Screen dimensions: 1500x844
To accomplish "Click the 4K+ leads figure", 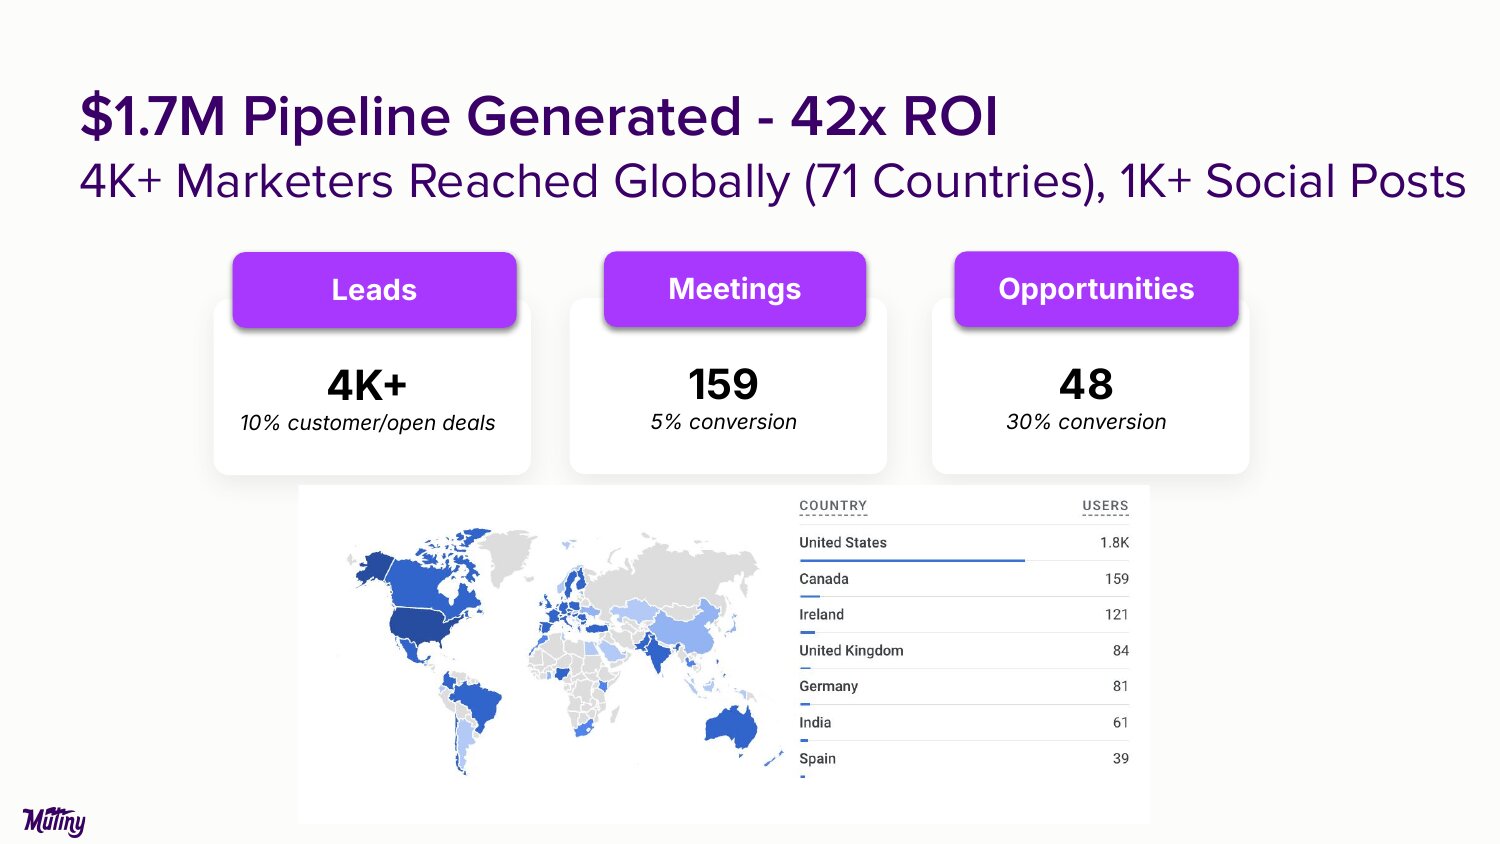I will coord(367,385).
